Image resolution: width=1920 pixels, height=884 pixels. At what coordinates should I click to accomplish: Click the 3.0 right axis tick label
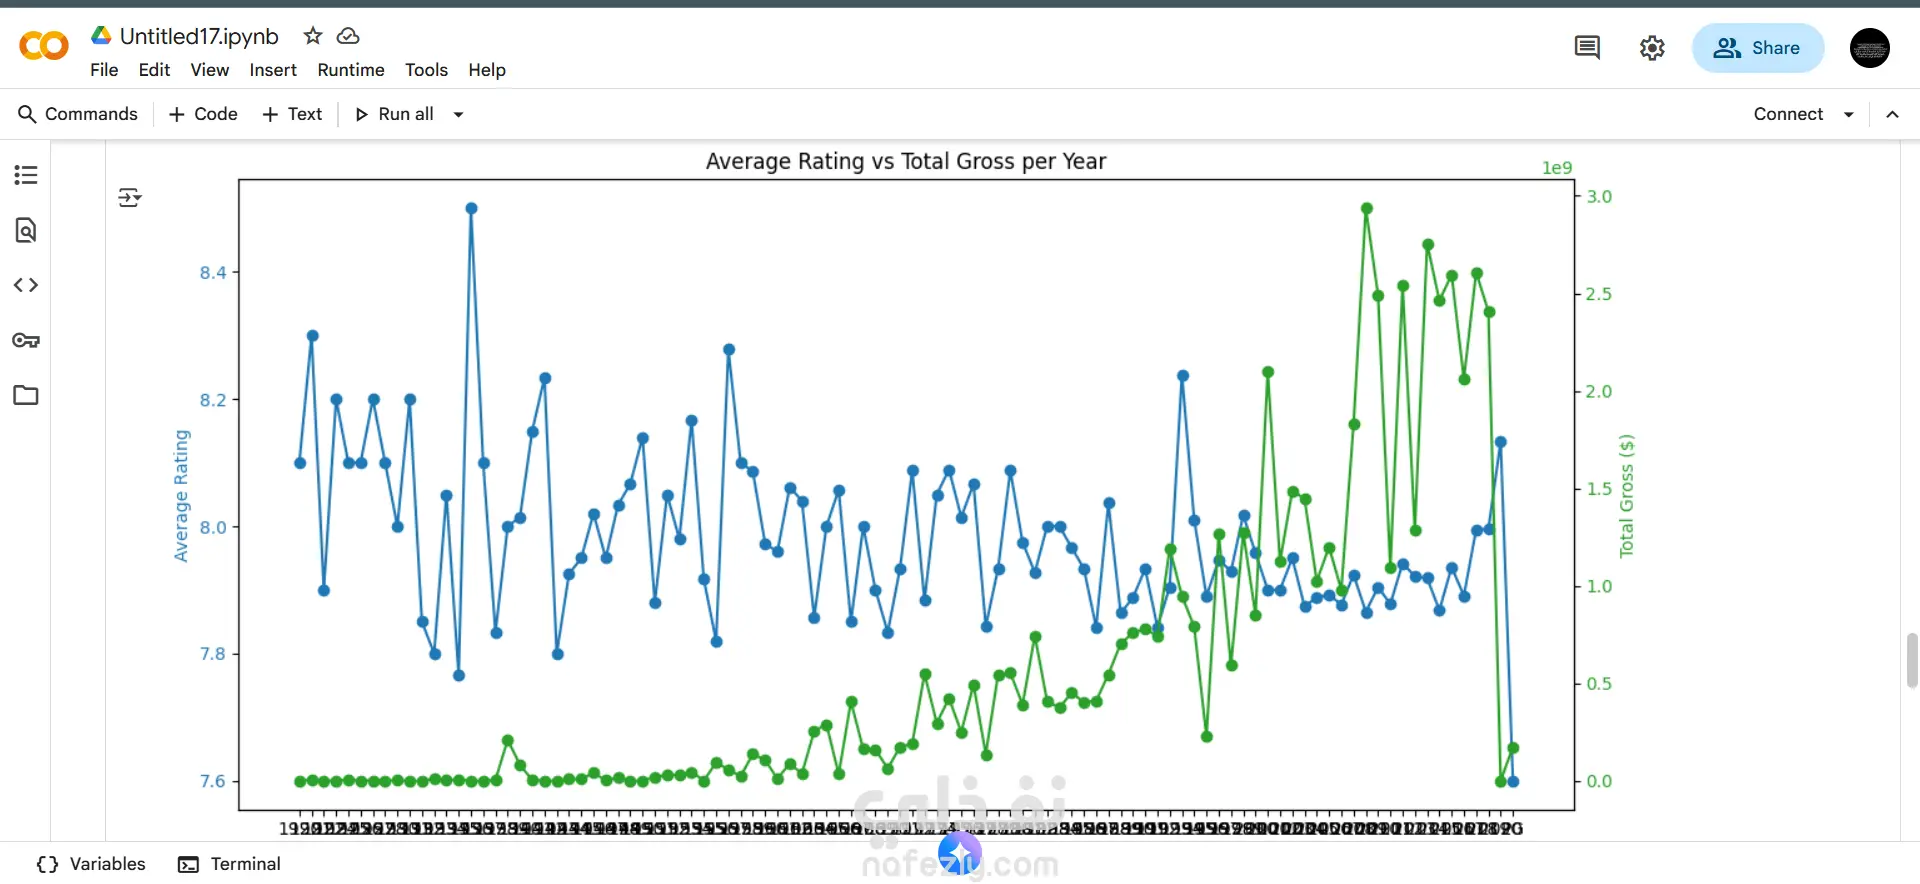pos(1599,196)
